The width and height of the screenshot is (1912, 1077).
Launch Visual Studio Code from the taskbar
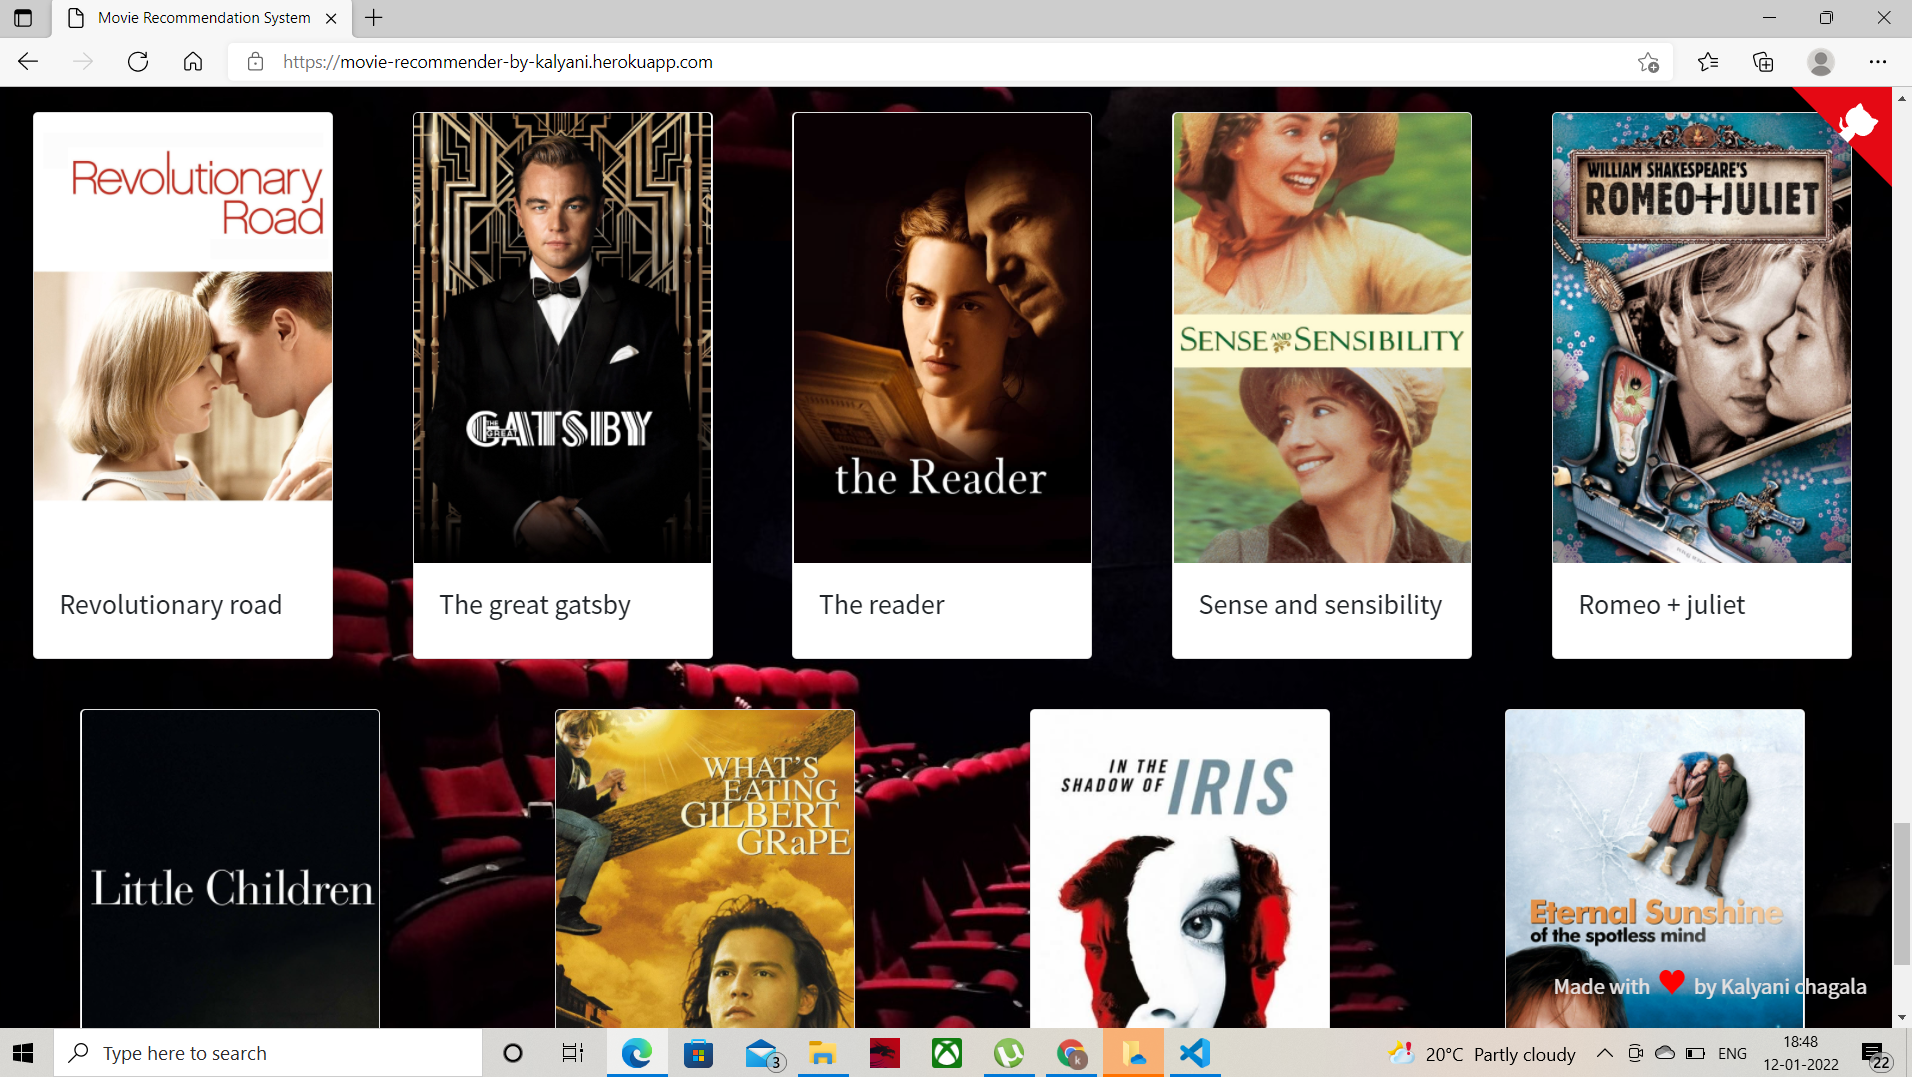coord(1195,1053)
